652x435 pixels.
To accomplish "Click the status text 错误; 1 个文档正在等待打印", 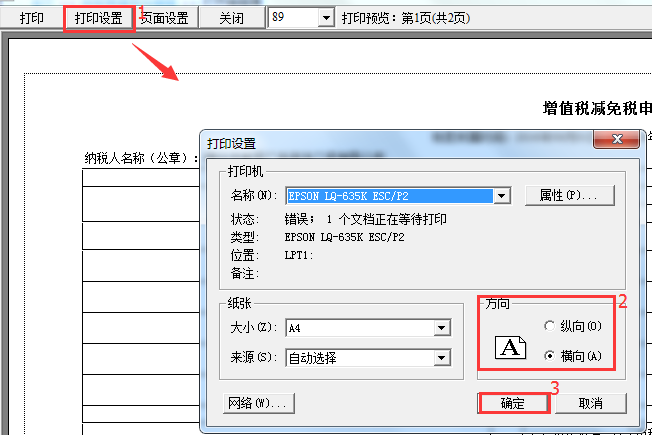I will [366, 219].
